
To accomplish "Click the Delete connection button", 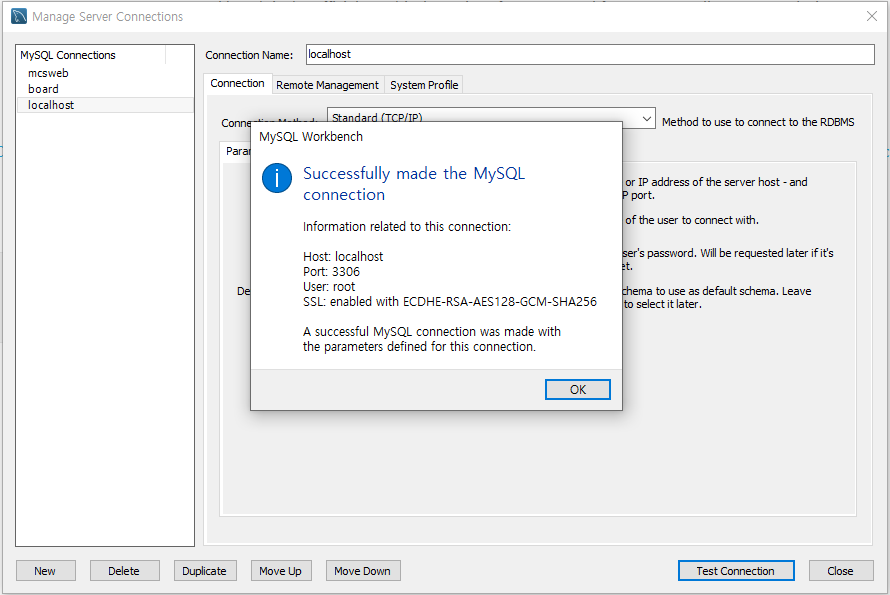I will tap(124, 571).
